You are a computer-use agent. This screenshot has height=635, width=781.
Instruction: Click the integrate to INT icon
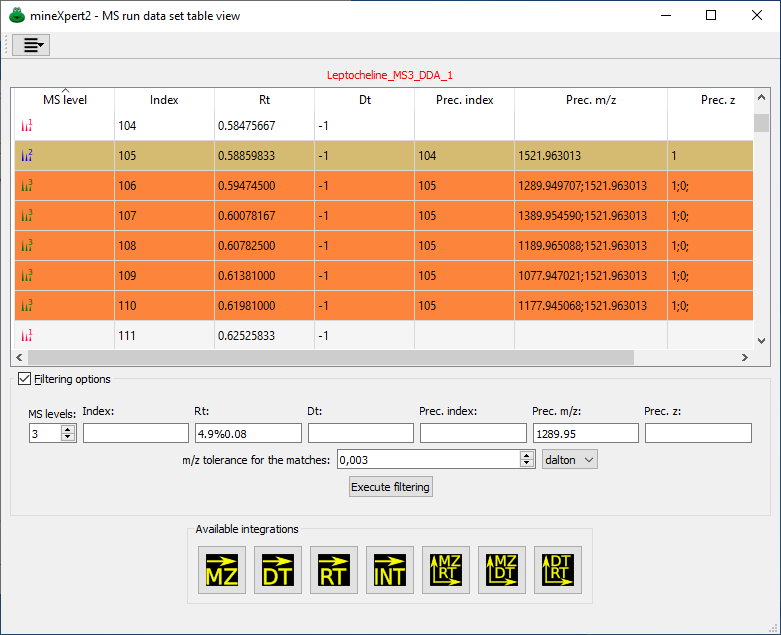tap(389, 570)
